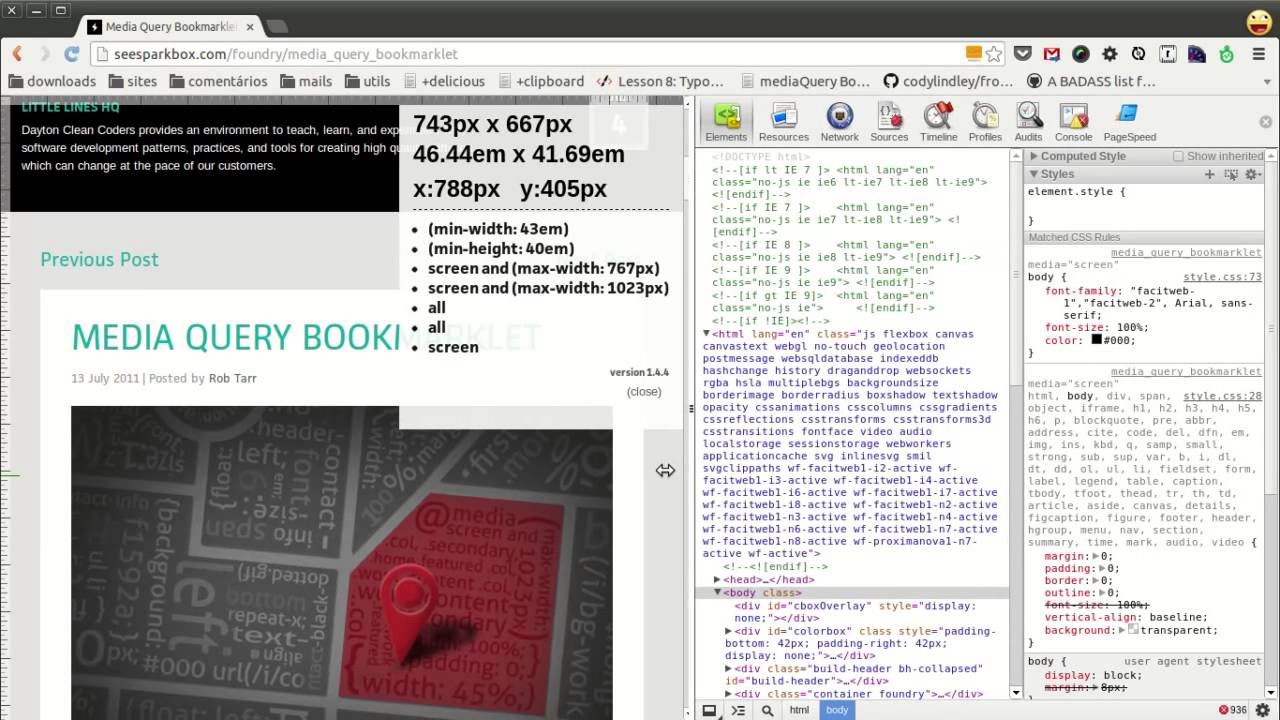Viewport: 1280px width, 720px height.
Task: Open the Resources panel
Action: (784, 122)
